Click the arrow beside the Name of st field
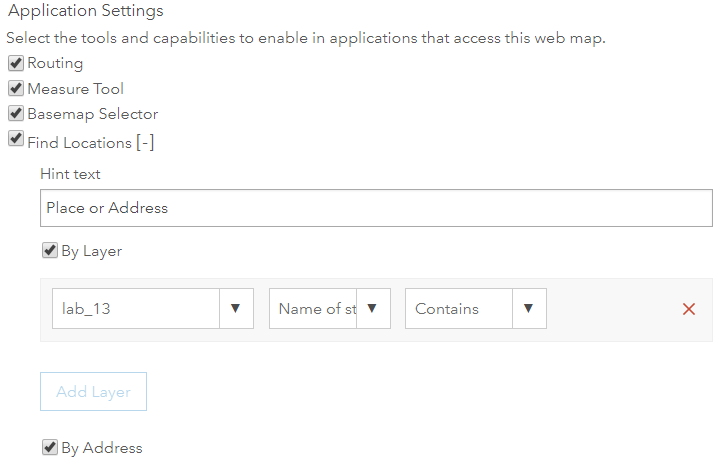This screenshot has width=720, height=469. (x=373, y=309)
